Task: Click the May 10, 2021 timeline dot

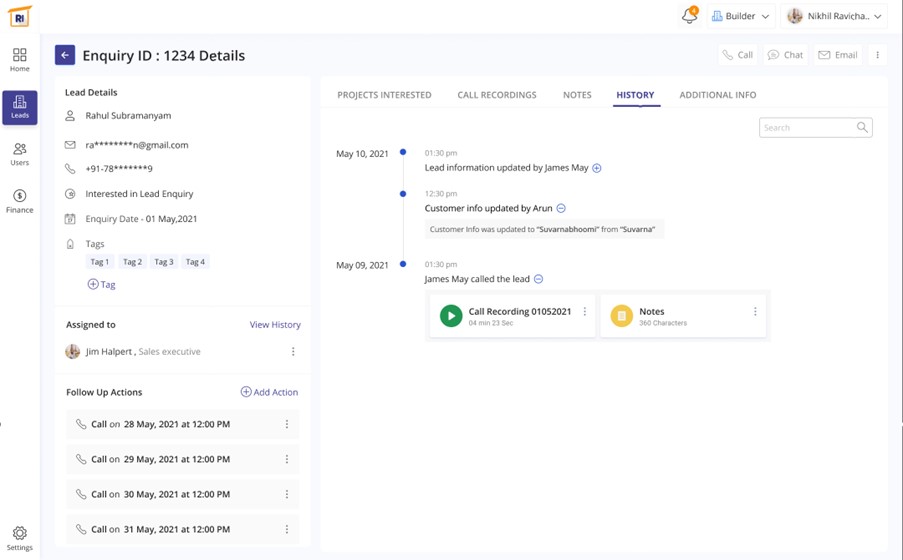Action: coord(403,153)
